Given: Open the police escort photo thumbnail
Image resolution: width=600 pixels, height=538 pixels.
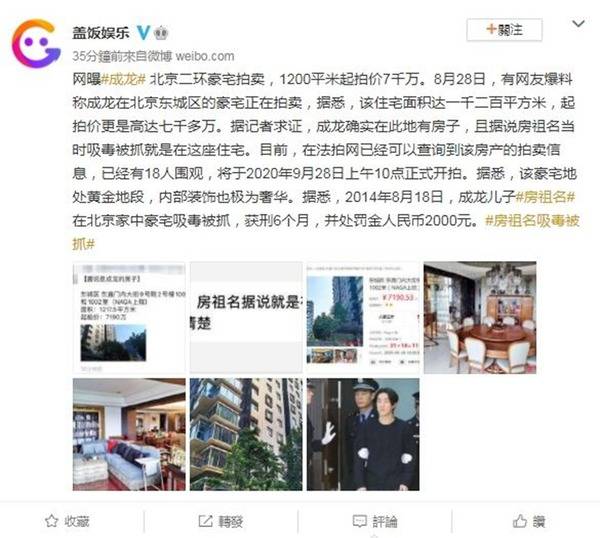Looking at the screenshot, I should [363, 434].
